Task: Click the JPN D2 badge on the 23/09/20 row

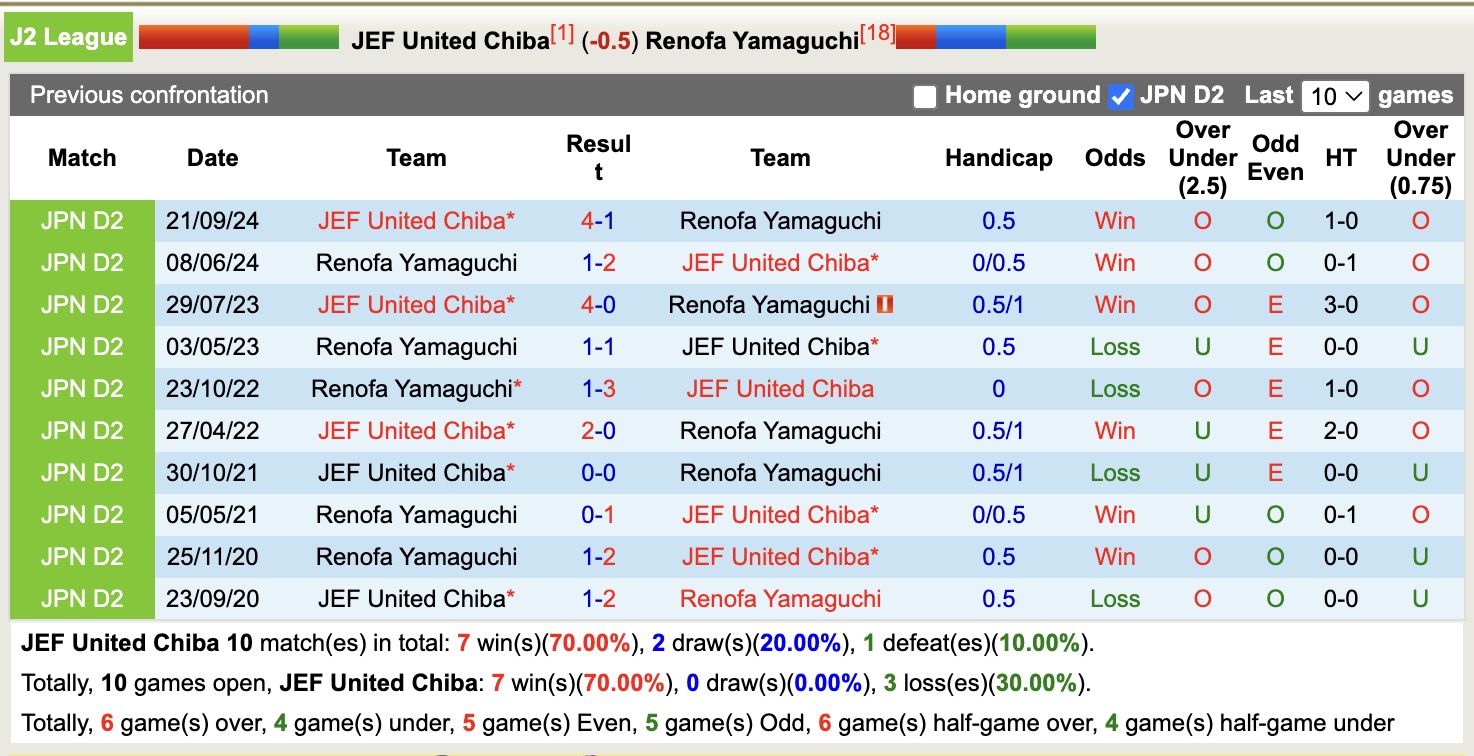Action: coord(81,598)
